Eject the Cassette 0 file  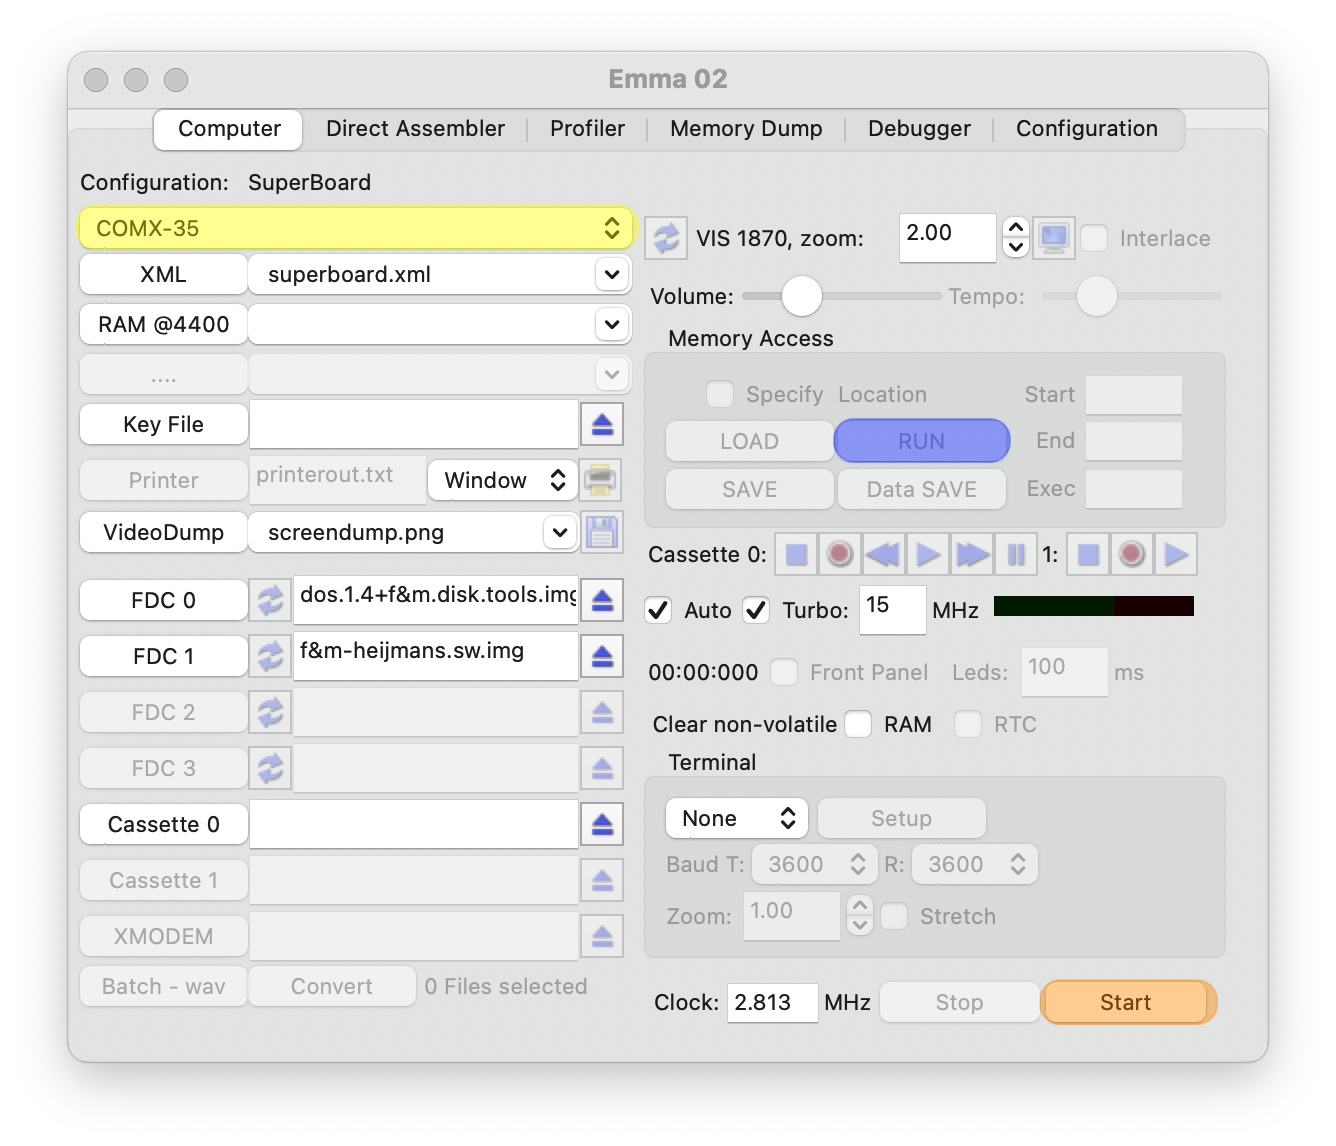[602, 824]
